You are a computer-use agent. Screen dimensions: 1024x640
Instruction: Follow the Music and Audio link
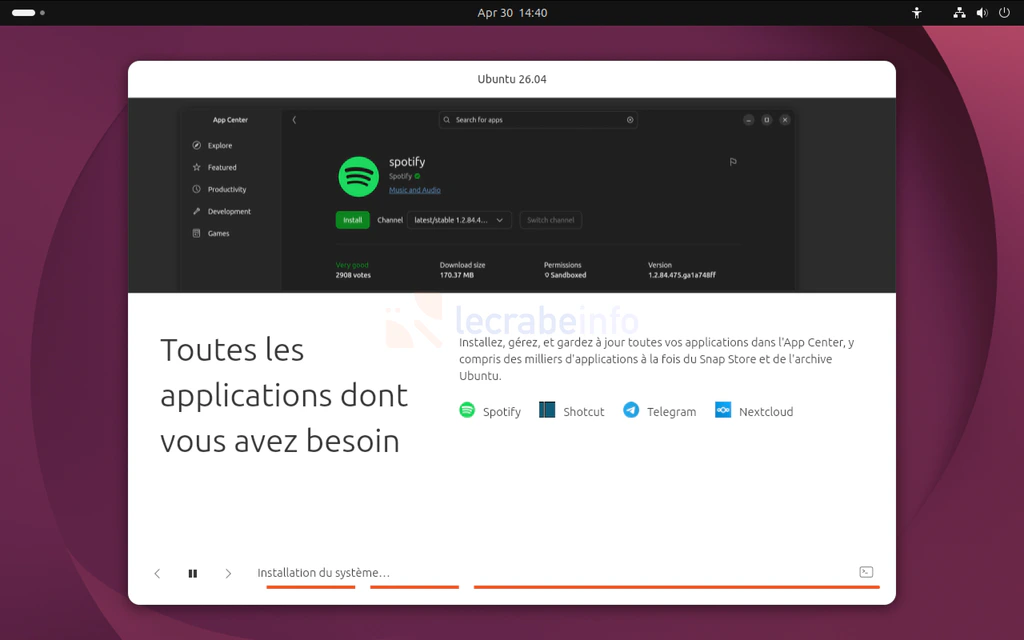tap(414, 190)
